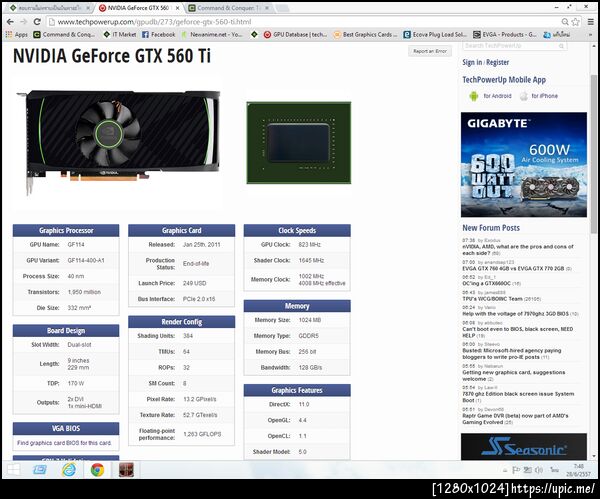The width and height of the screenshot is (600, 499).
Task: Open the Newanime.net bookmark
Action: pos(212,34)
